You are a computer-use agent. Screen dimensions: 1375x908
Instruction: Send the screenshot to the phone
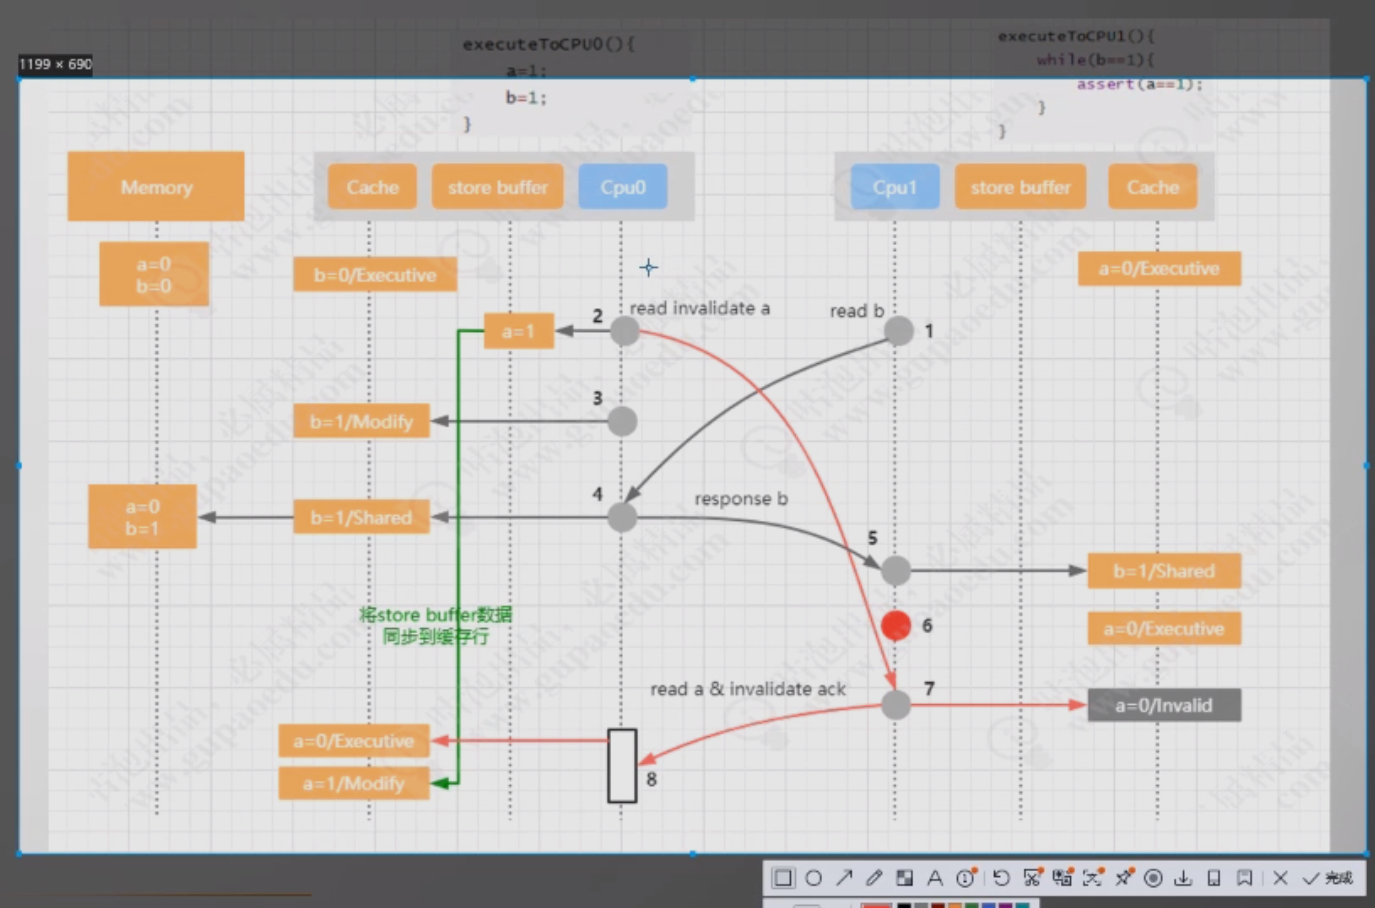pyautogui.click(x=1214, y=878)
